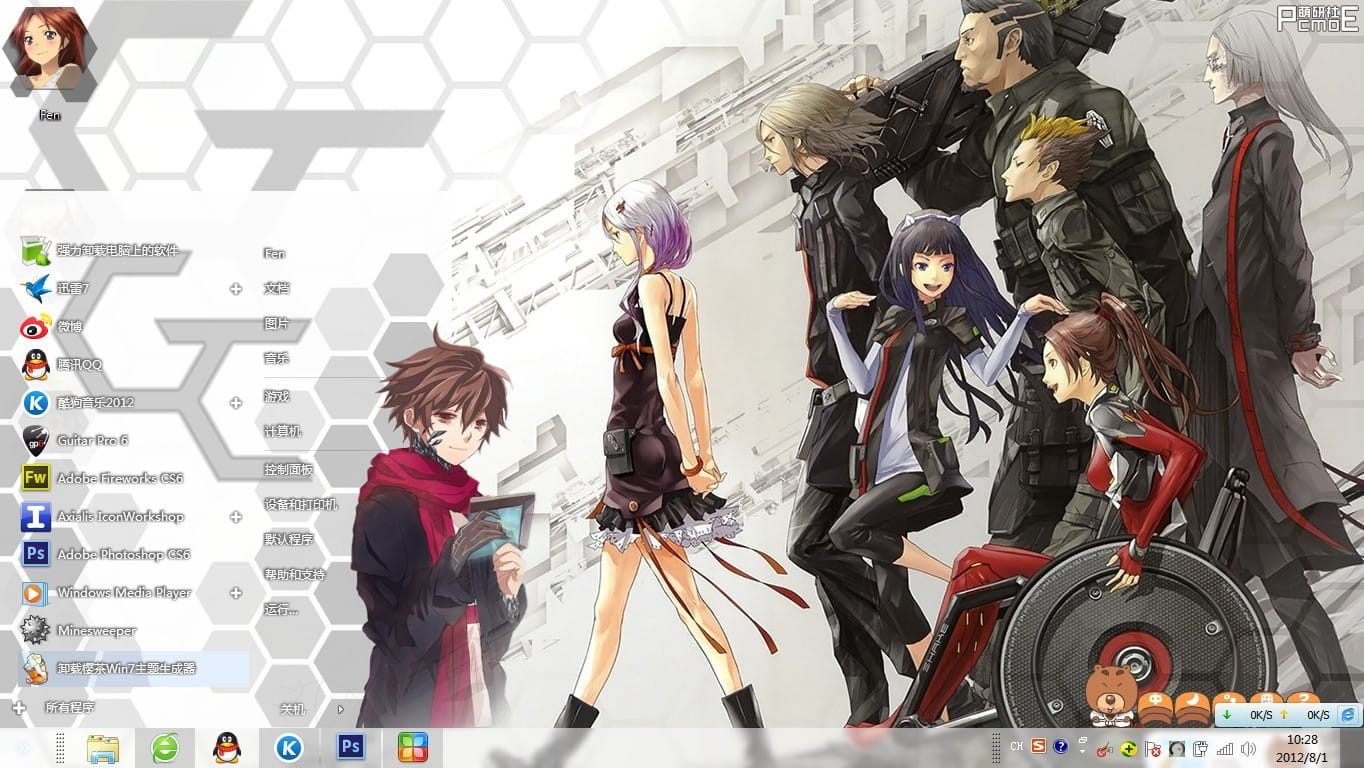This screenshot has width=1364, height=768.
Task: Start Guitar Pro 6 from the program list
Action: (92, 440)
